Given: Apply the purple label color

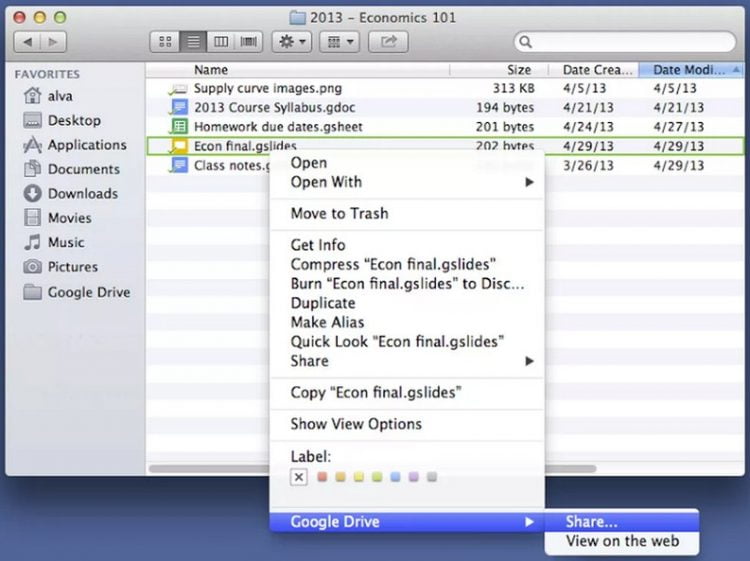Looking at the screenshot, I should pos(414,477).
